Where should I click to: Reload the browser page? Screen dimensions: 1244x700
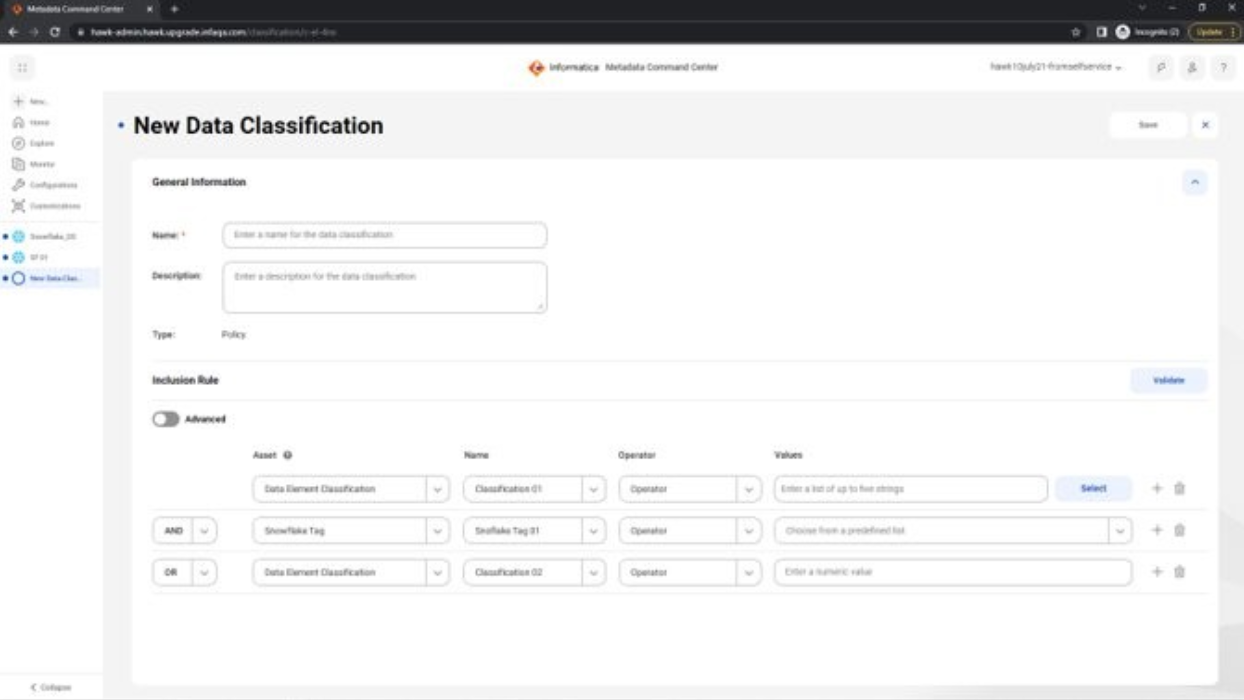pyautogui.click(x=54, y=32)
